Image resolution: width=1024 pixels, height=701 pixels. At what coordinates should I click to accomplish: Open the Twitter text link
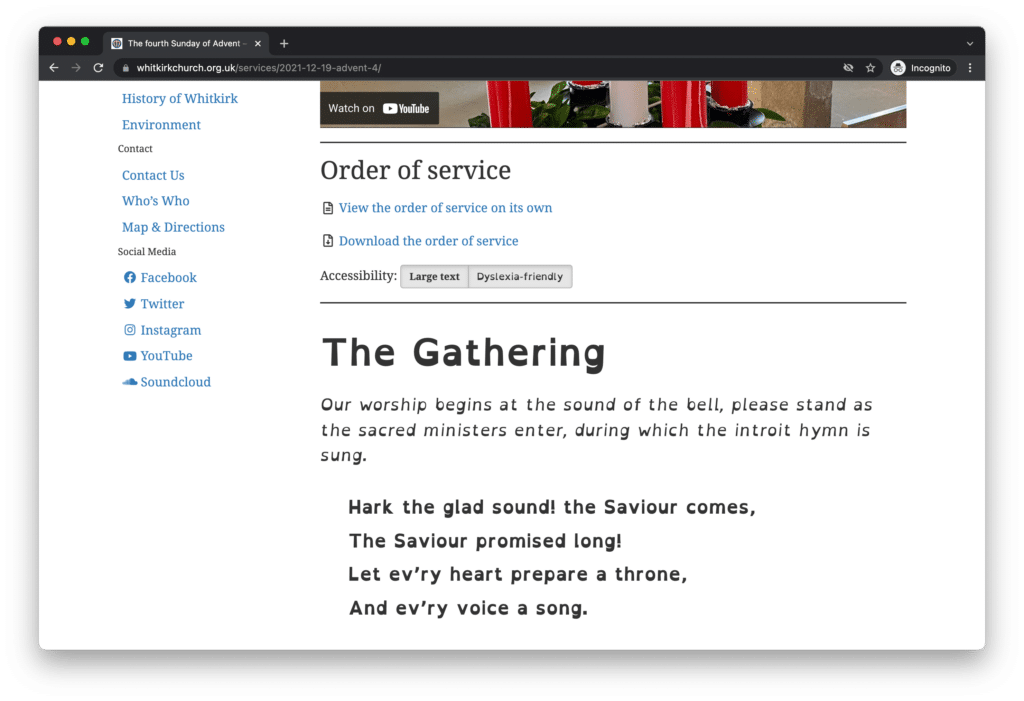(163, 304)
